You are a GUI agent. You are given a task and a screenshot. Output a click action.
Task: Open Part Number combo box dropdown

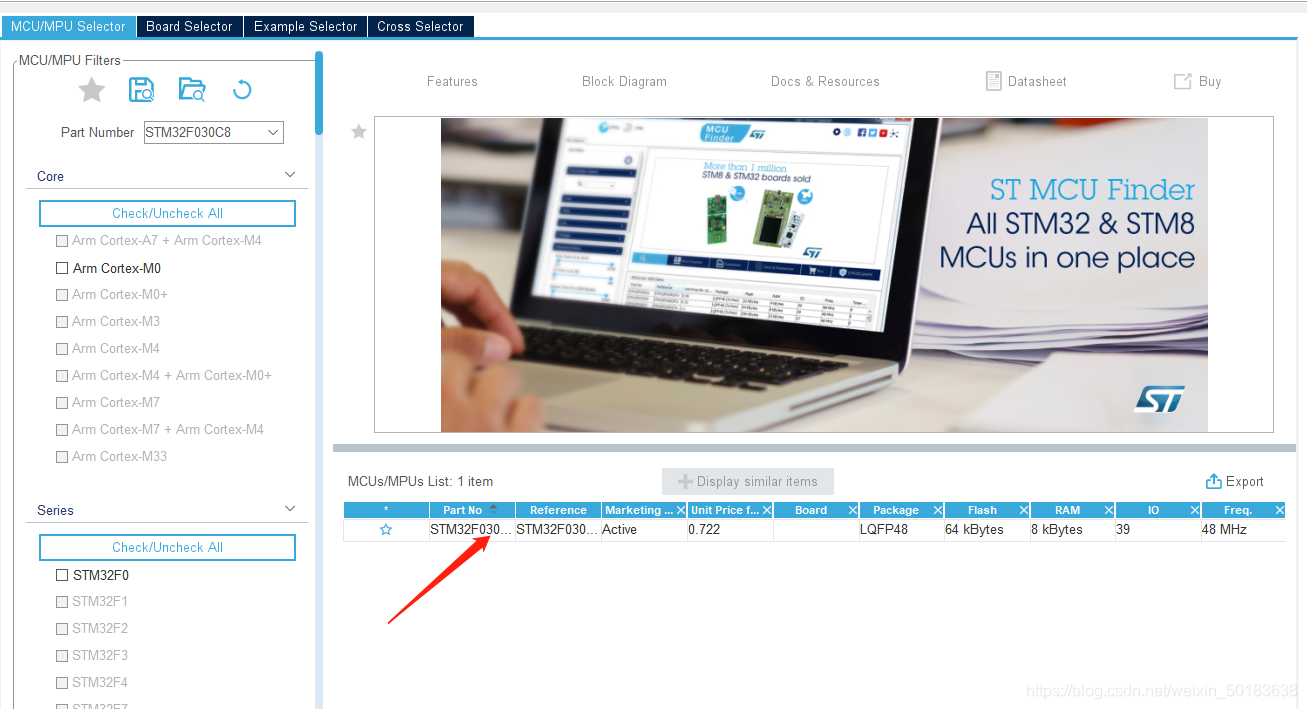point(273,132)
